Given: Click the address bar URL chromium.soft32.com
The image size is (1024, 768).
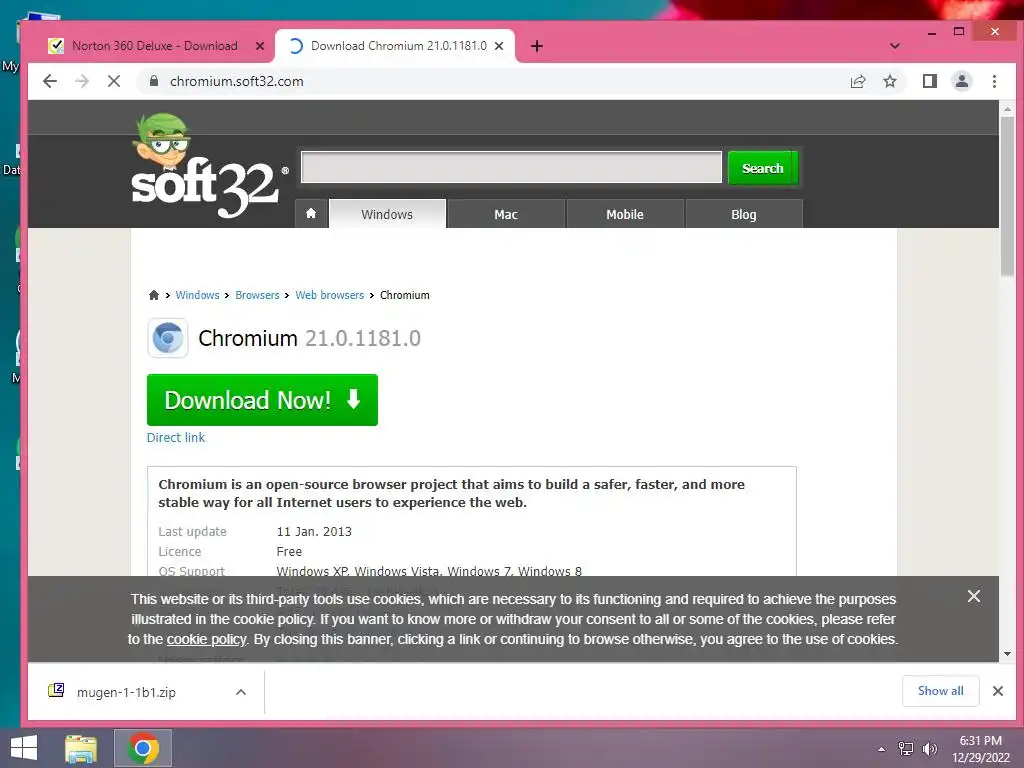Looking at the screenshot, I should click(236, 81).
